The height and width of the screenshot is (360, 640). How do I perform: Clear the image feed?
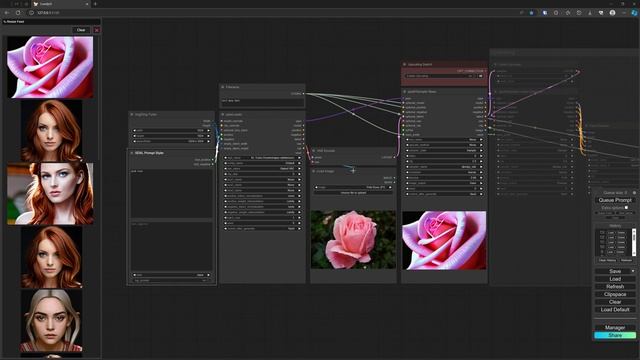coord(81,30)
